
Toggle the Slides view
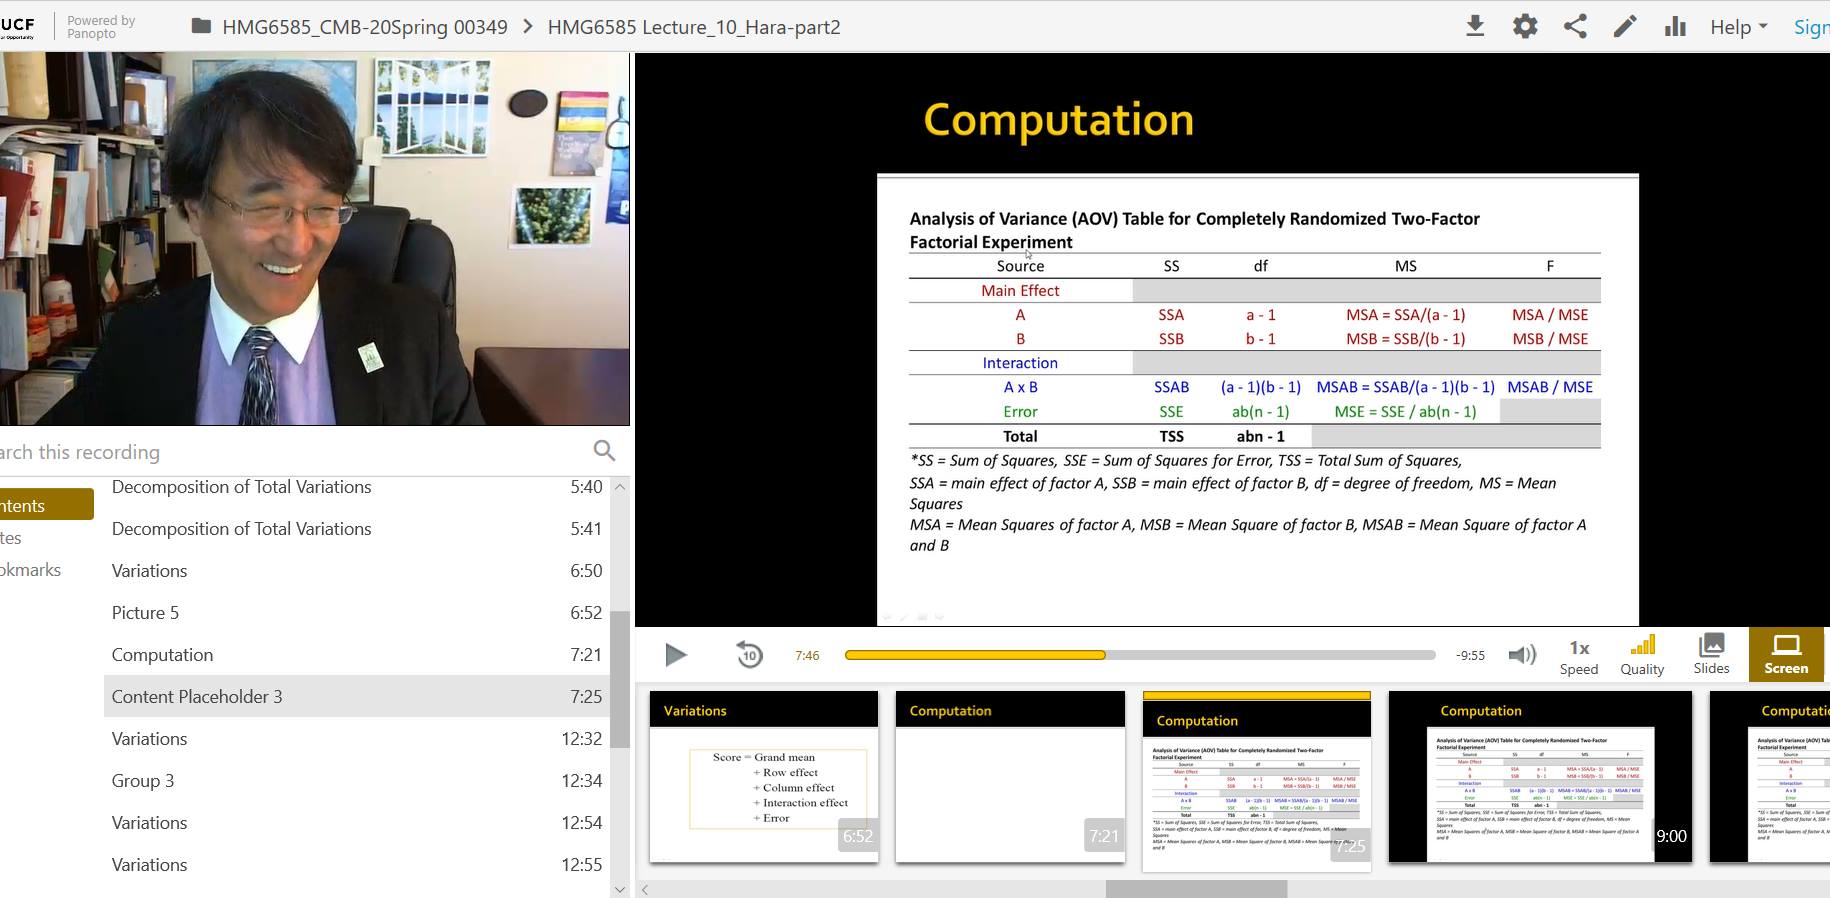coord(1711,655)
